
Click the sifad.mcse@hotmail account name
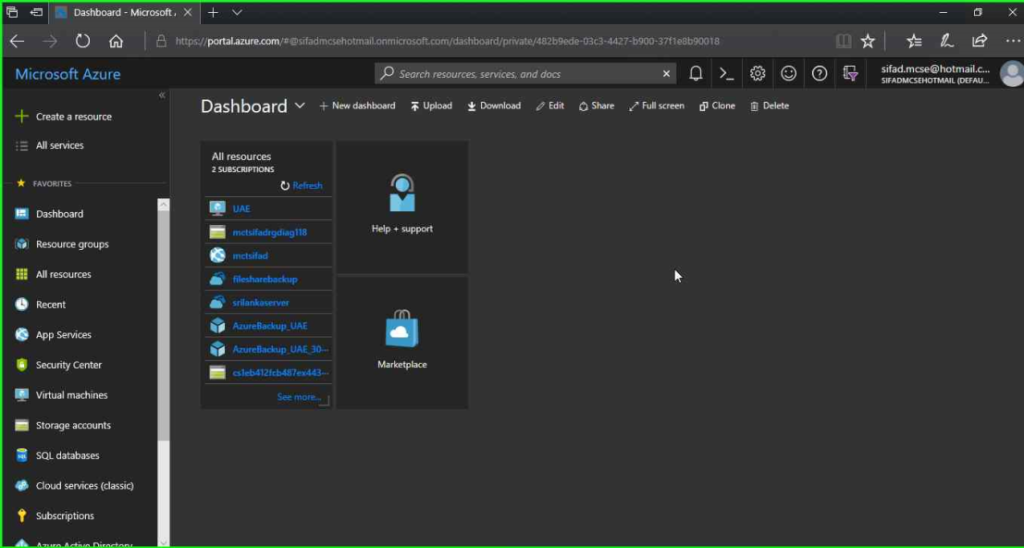[935, 69]
